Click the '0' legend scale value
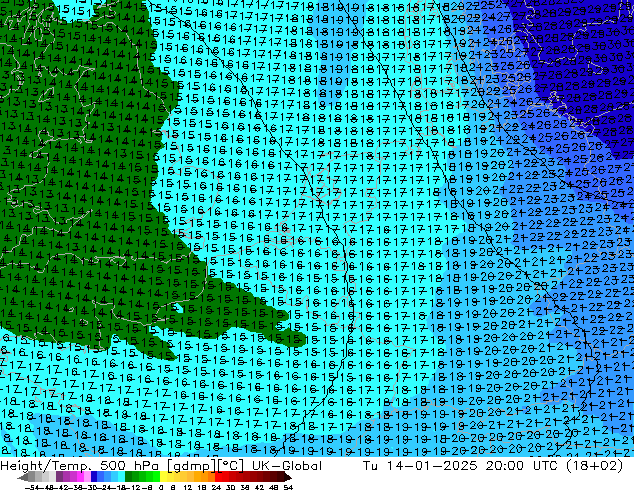The image size is (634, 490). pos(161,487)
